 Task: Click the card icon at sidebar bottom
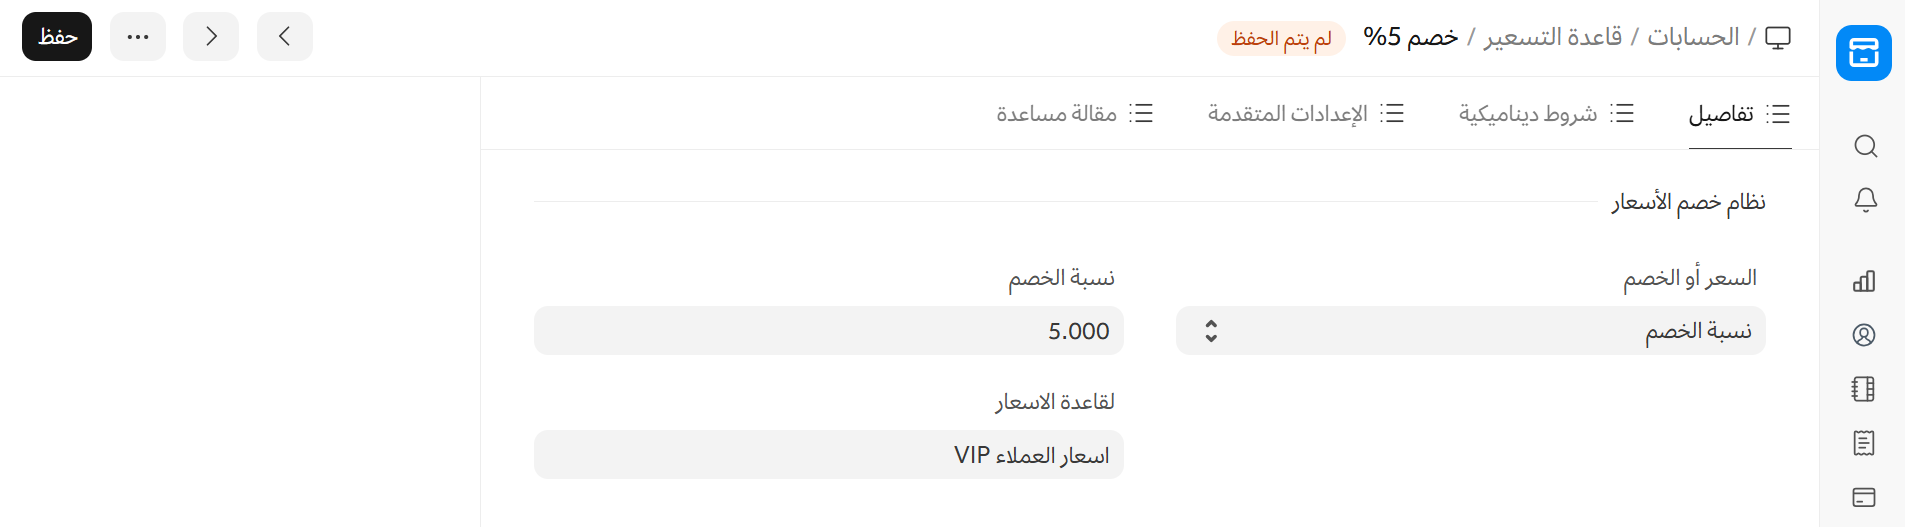click(x=1864, y=497)
